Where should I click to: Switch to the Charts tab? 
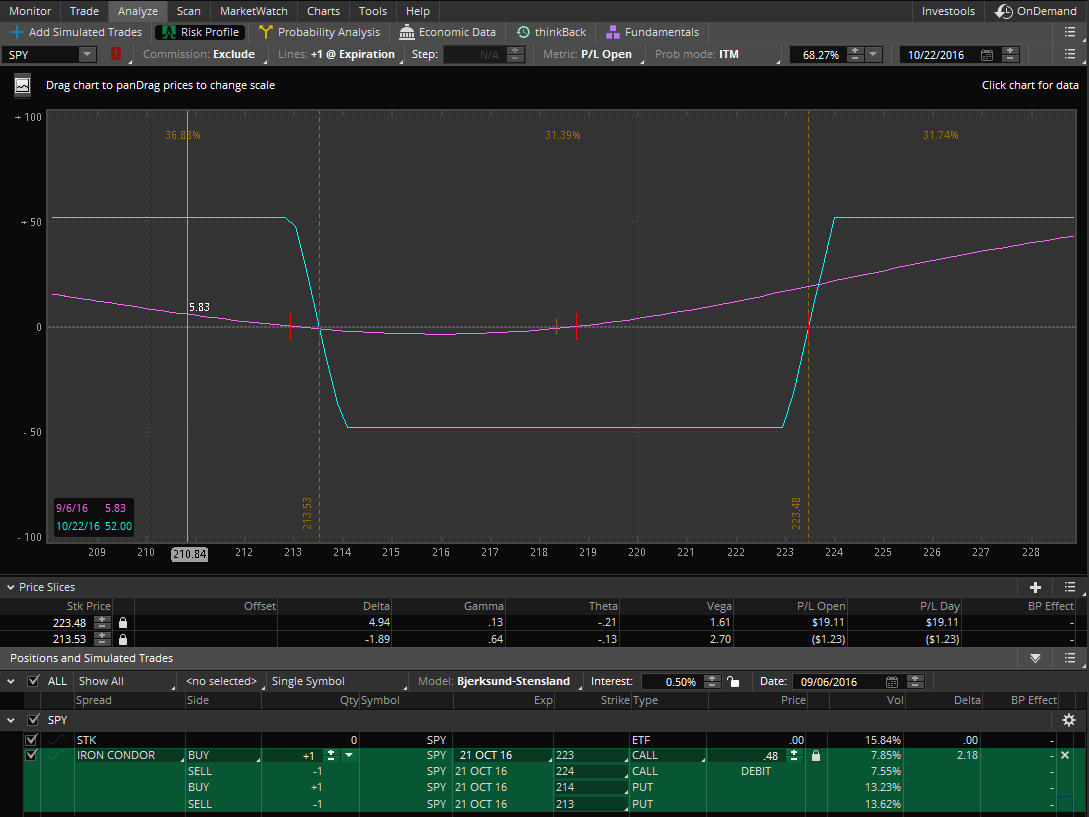click(323, 11)
